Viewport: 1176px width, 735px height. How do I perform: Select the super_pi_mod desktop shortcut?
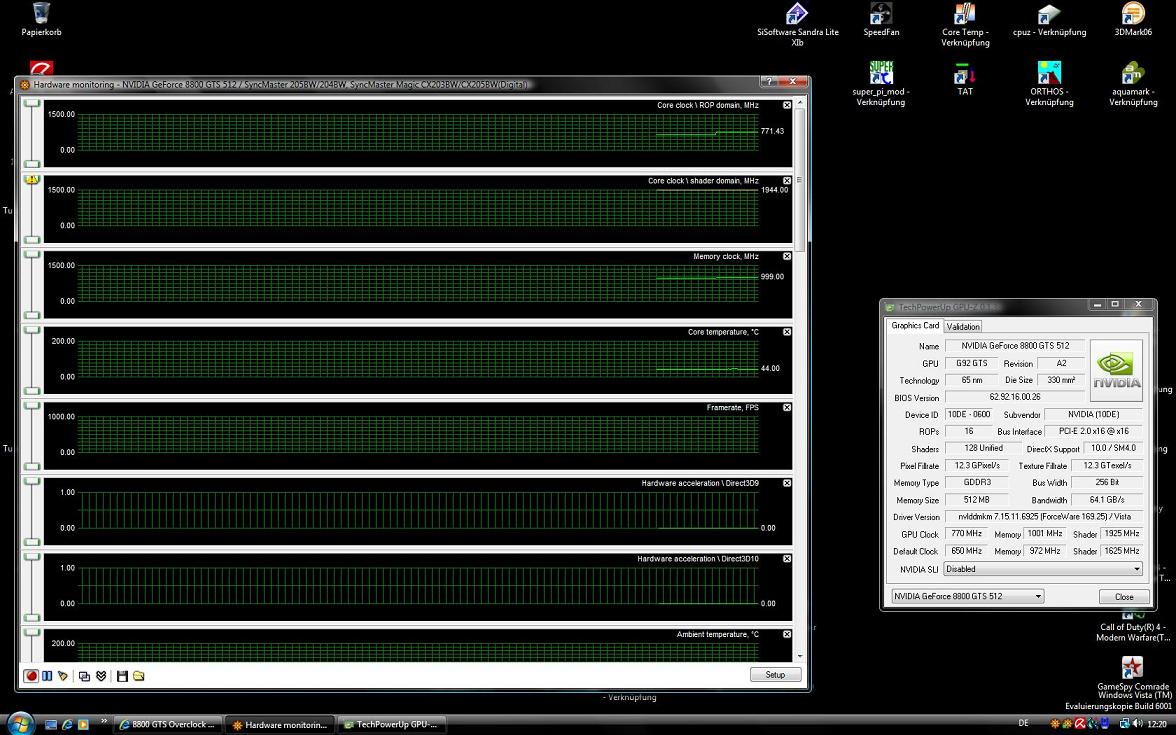(880, 84)
